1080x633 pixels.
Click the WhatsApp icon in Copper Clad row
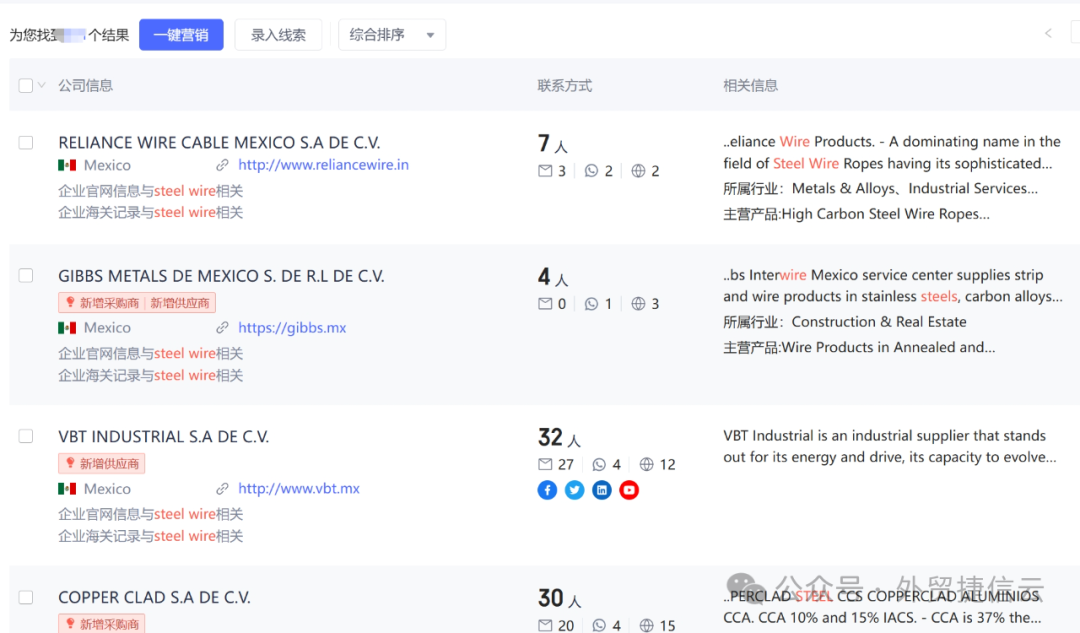pyautogui.click(x=599, y=625)
